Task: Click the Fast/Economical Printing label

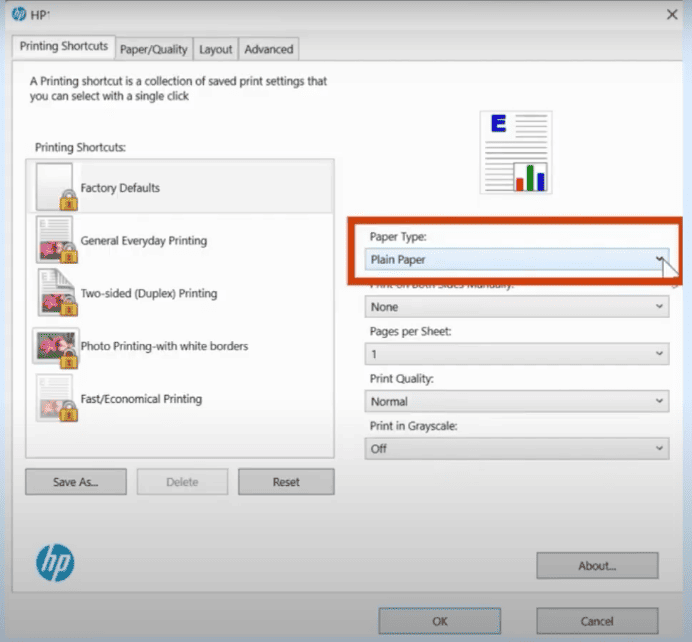Action: coord(141,399)
